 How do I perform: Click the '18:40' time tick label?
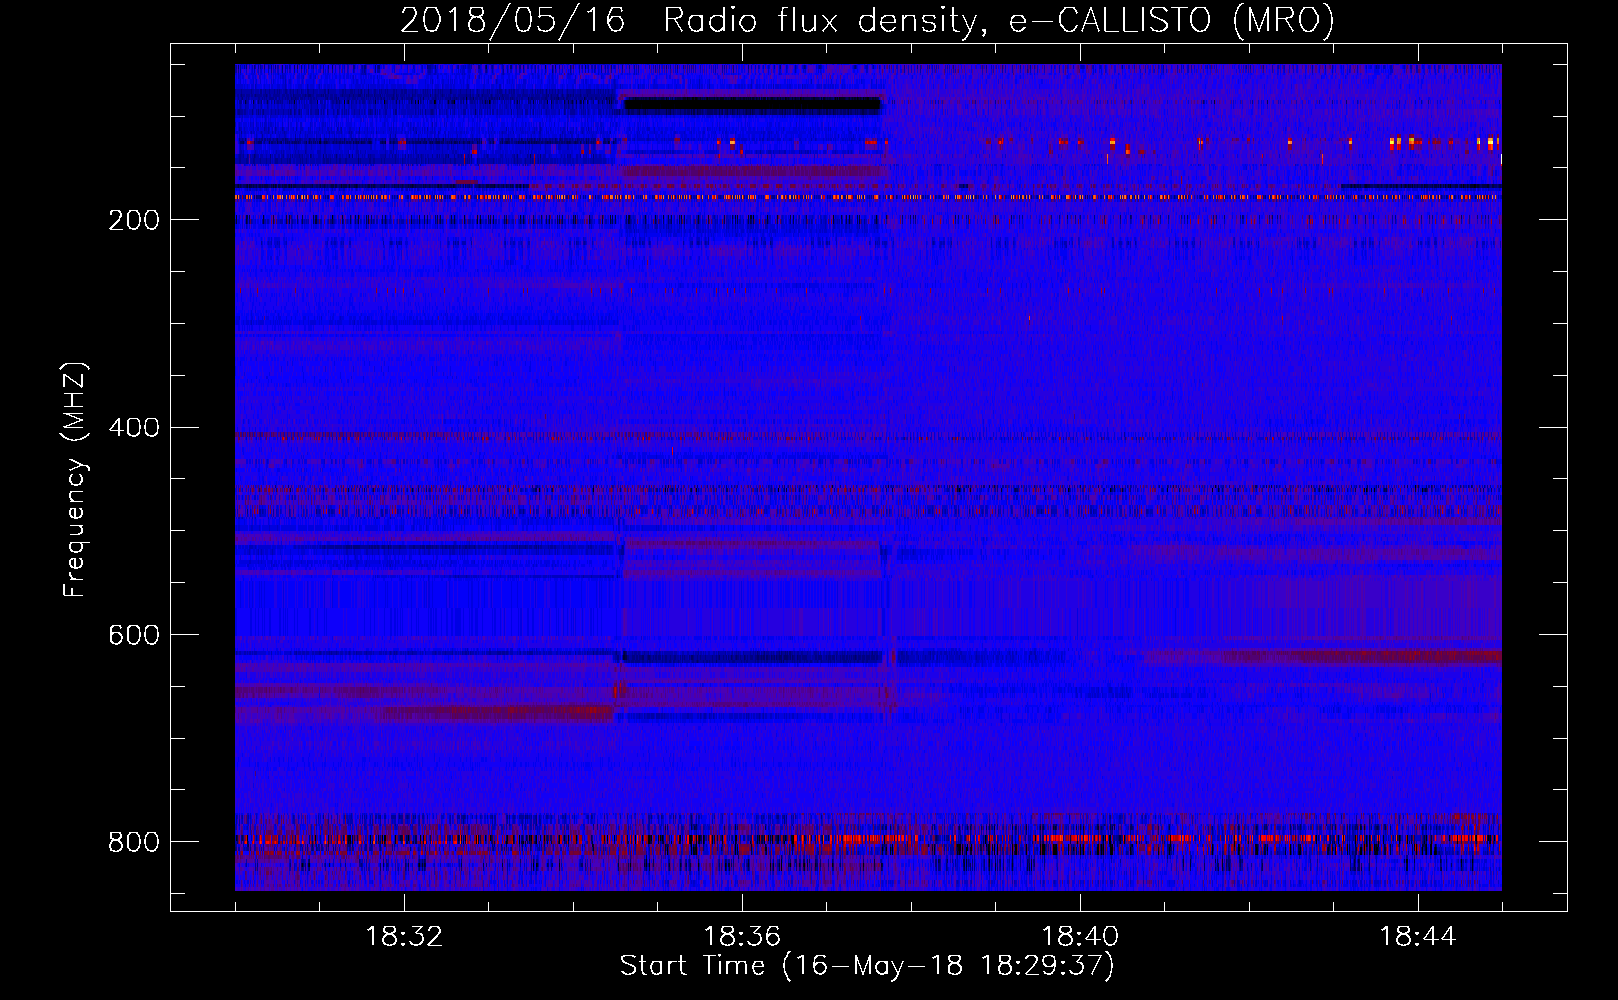pos(1080,937)
